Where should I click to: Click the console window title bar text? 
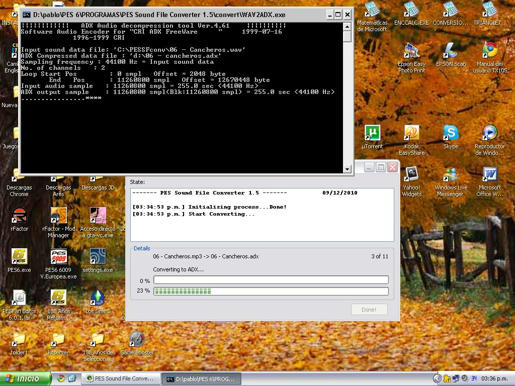(x=159, y=15)
